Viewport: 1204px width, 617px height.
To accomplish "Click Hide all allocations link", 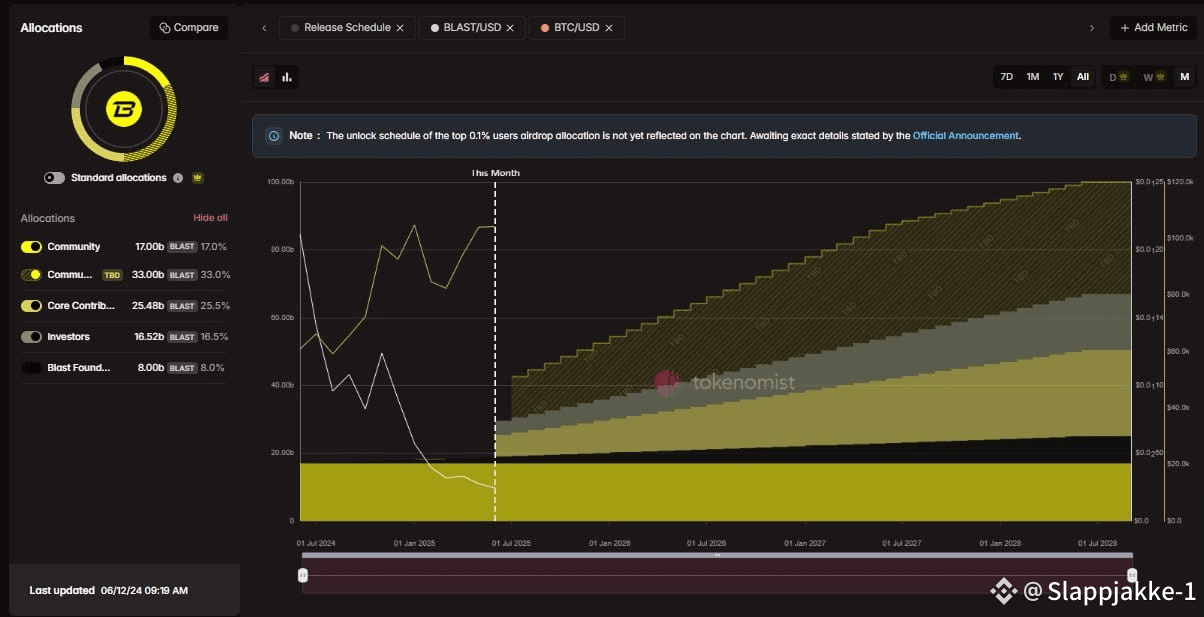I will 210,218.
